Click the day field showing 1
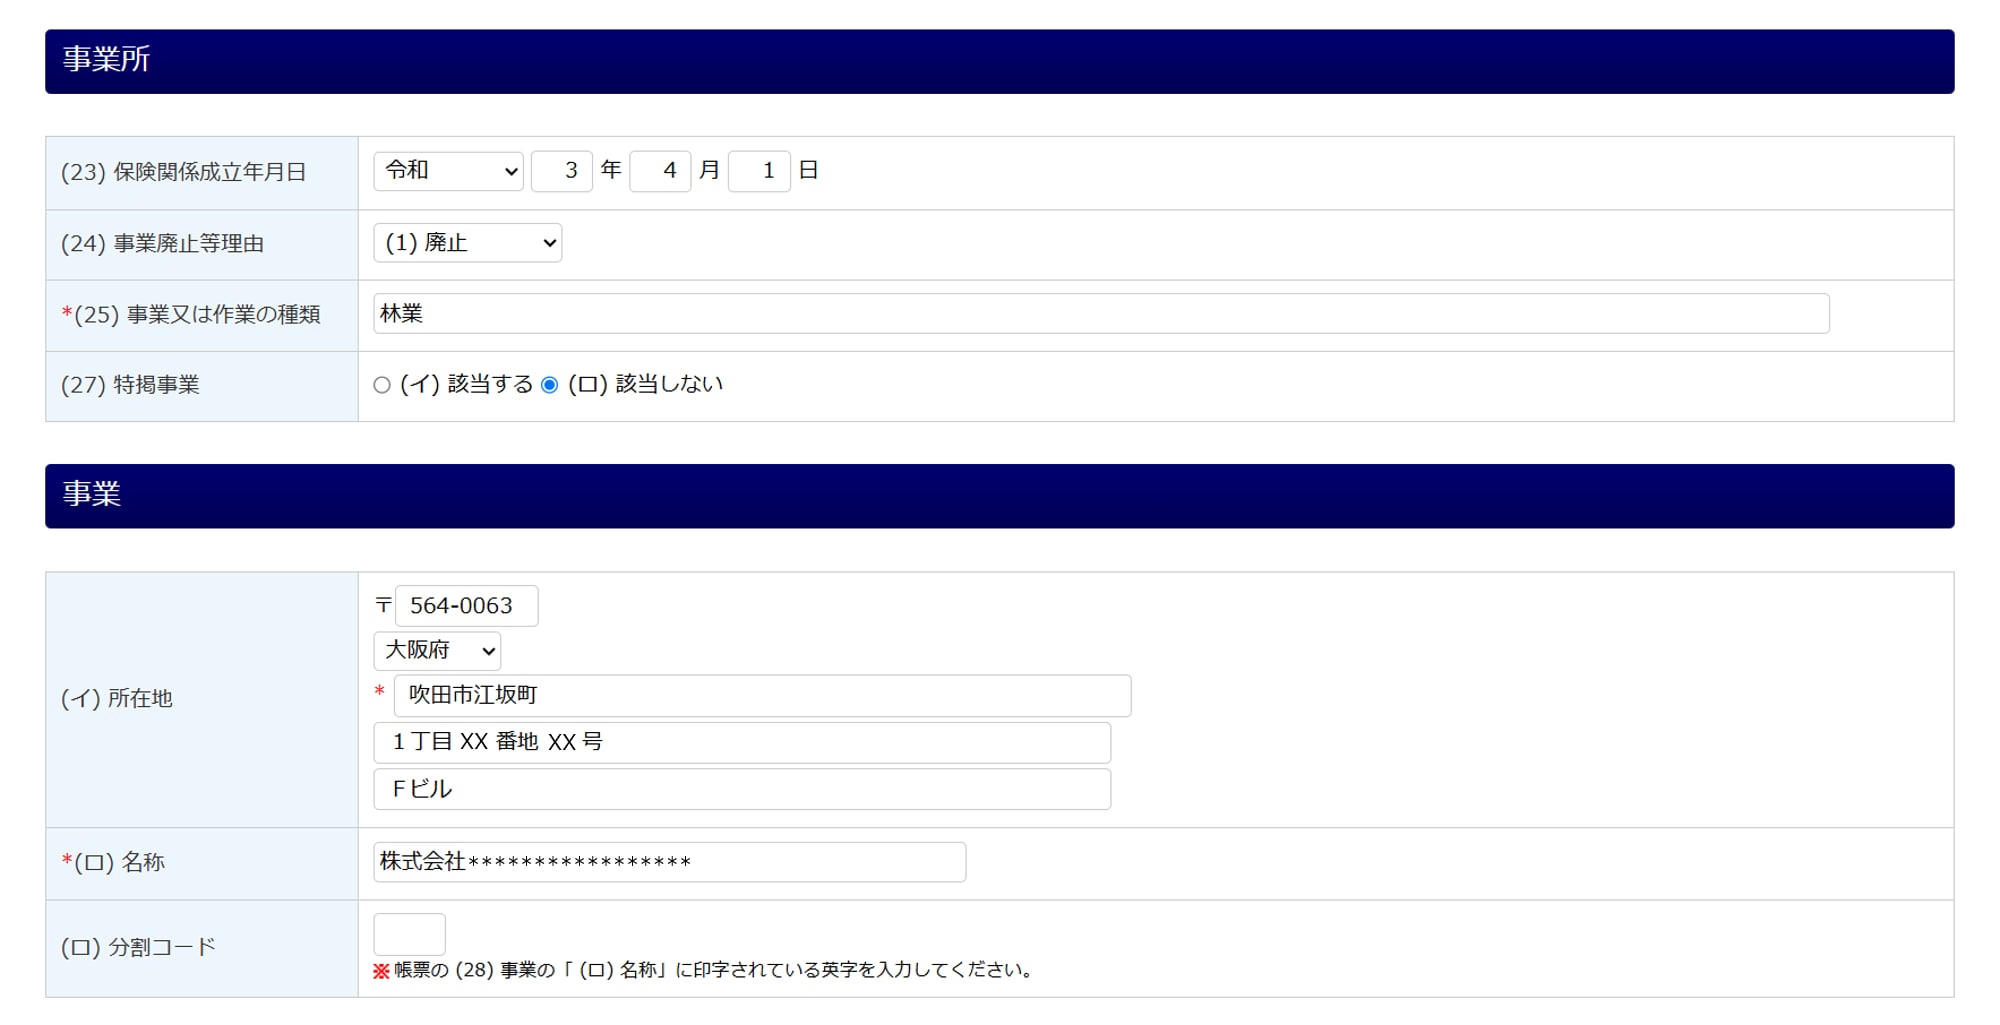The height and width of the screenshot is (1025, 2000). coord(759,171)
